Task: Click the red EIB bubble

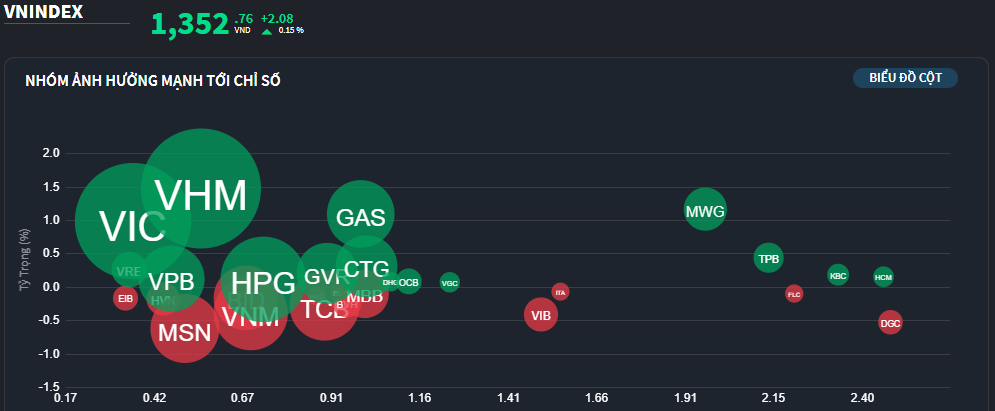Action: pos(126,297)
